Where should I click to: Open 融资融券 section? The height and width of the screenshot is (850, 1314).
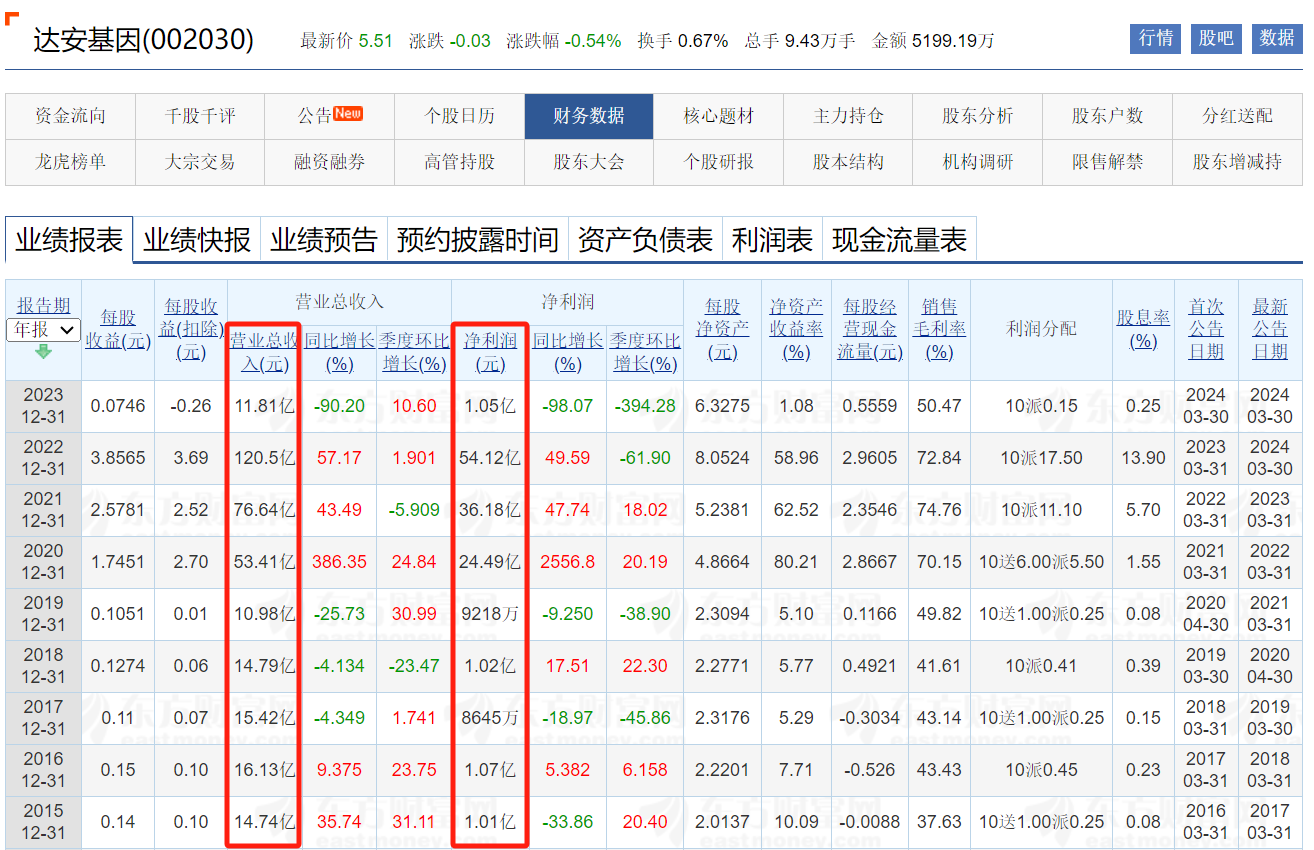[x=329, y=162]
